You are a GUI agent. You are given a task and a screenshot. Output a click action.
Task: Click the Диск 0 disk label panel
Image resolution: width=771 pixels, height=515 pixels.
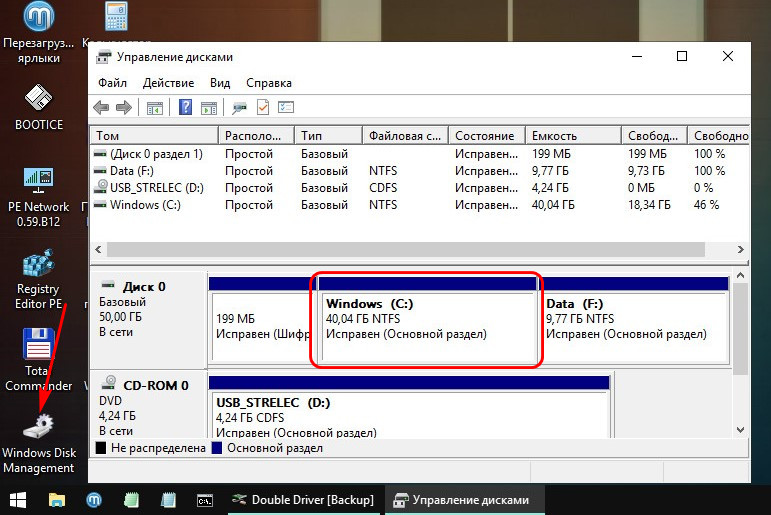point(148,320)
